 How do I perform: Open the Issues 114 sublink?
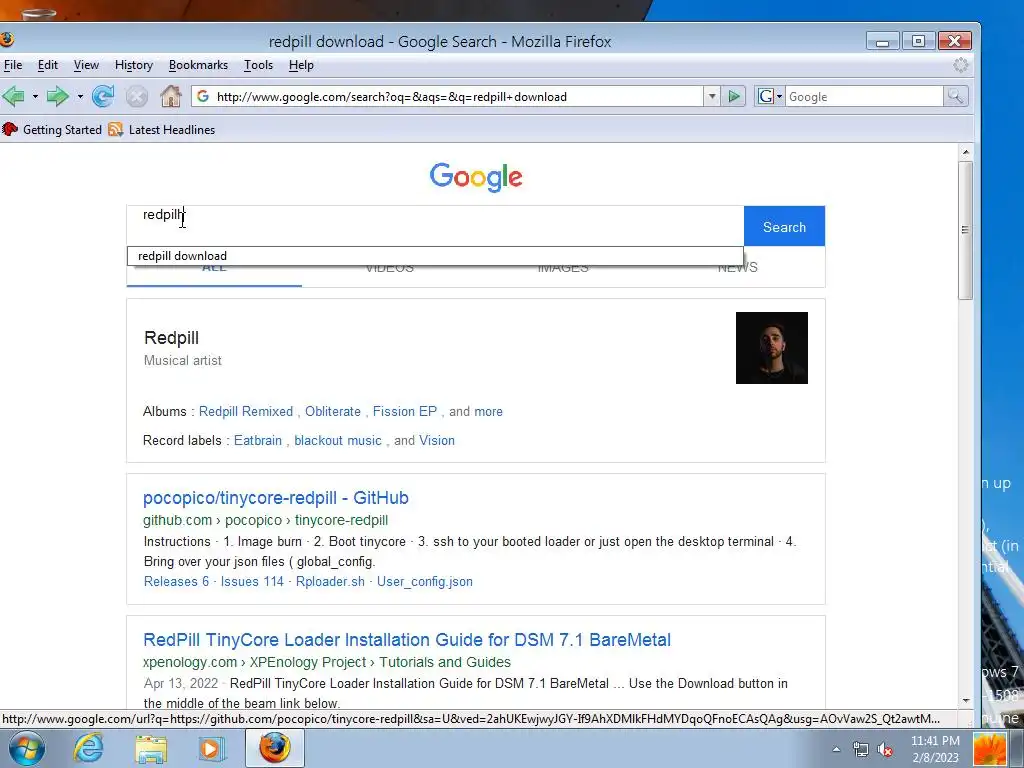click(252, 581)
